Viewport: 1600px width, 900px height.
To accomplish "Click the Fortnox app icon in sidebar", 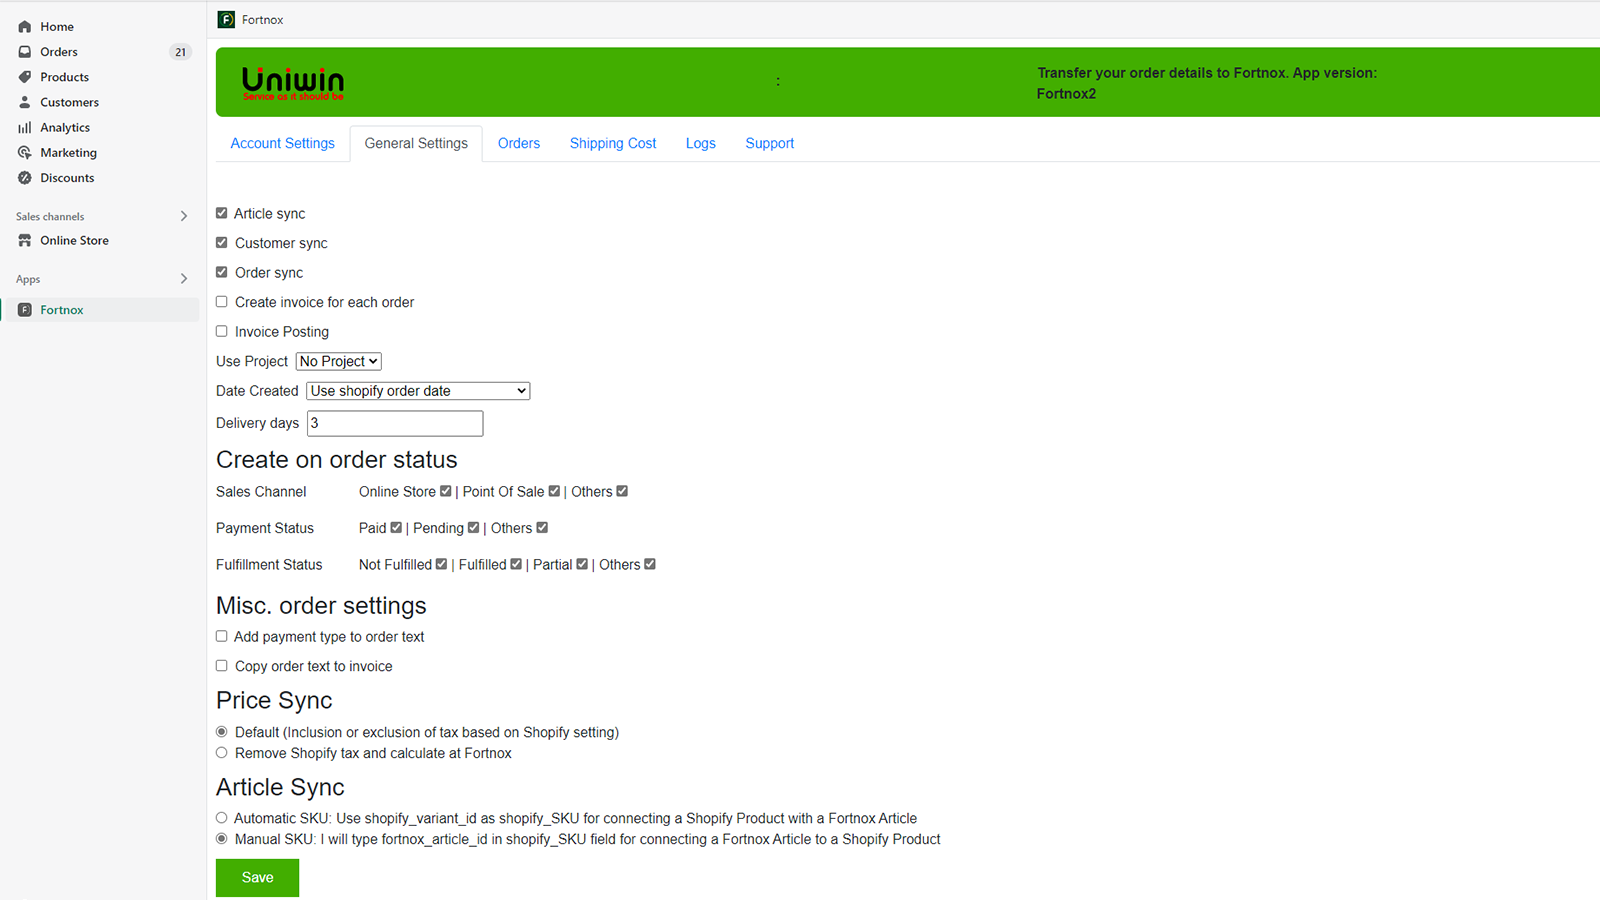I will click(x=25, y=310).
